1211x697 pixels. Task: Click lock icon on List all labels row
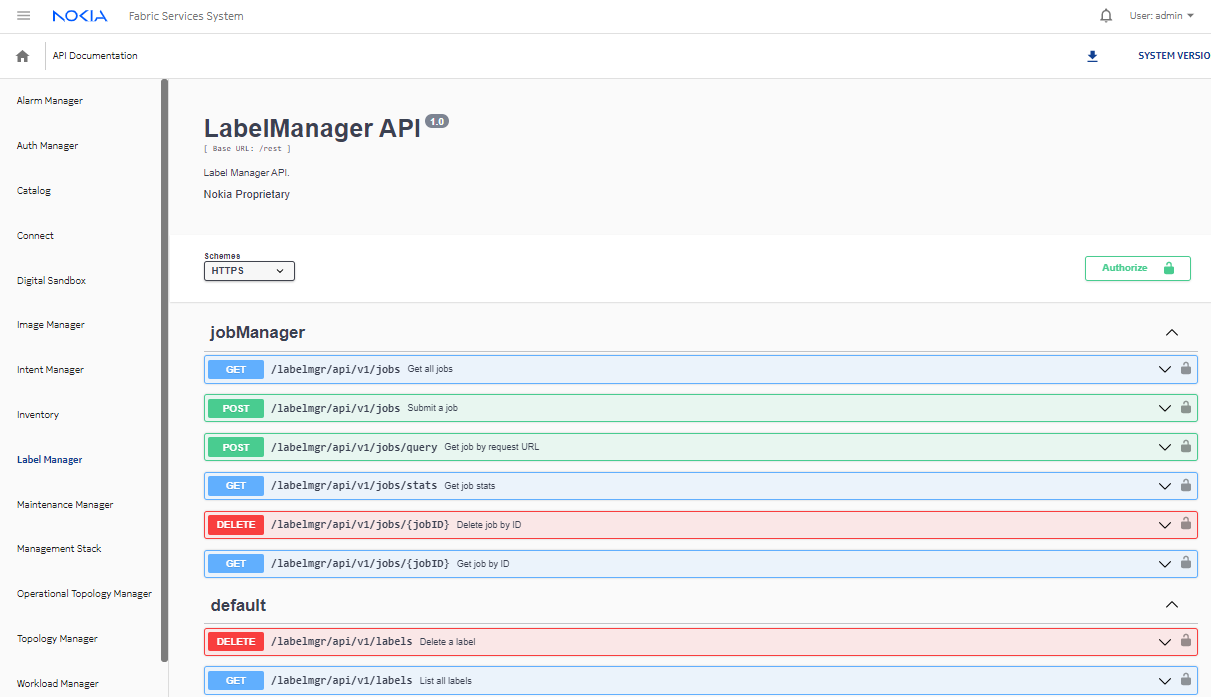[1186, 680]
